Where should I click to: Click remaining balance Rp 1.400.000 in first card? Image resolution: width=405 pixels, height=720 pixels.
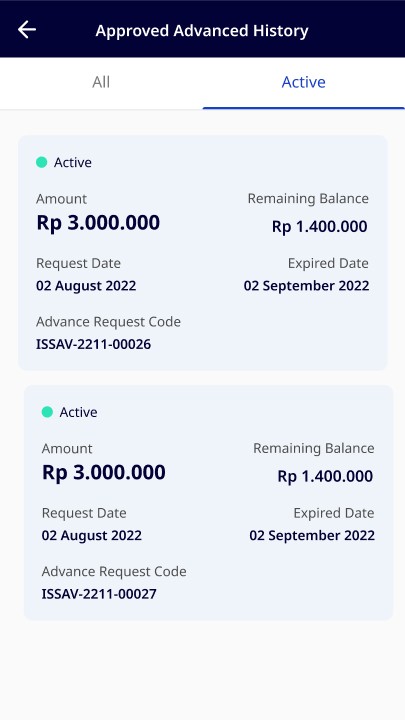click(x=320, y=226)
